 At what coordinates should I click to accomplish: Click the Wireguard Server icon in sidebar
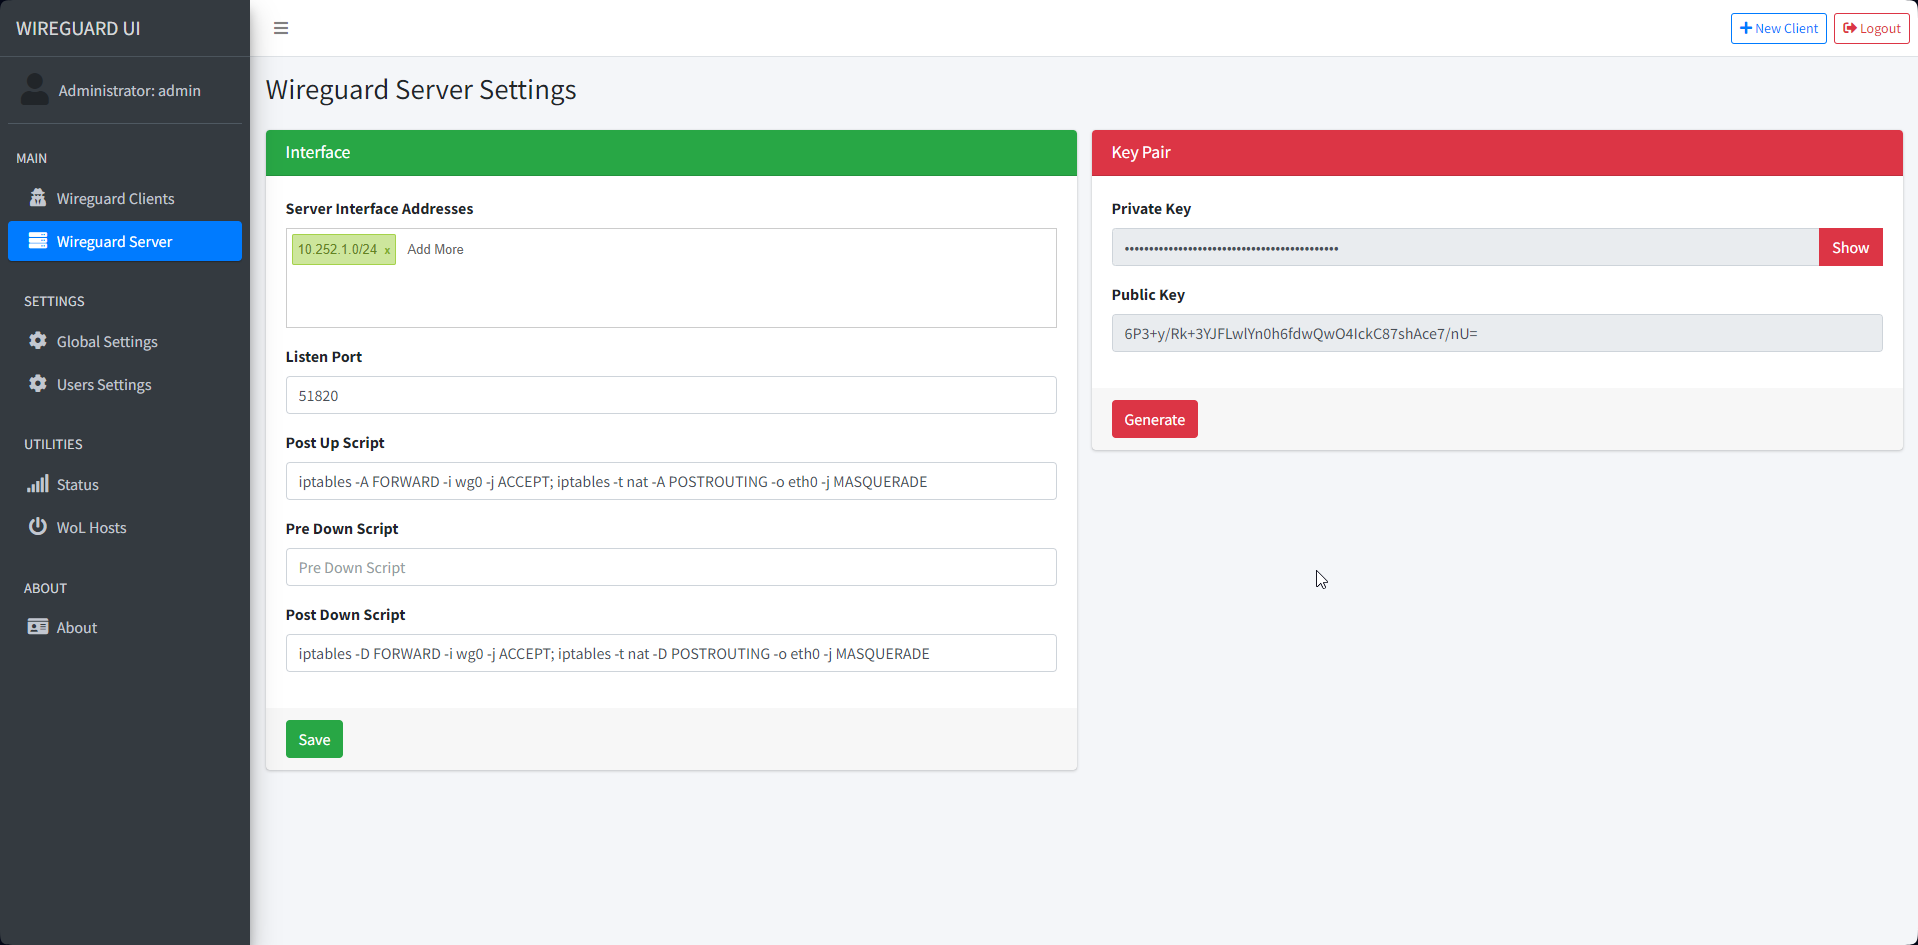38,241
